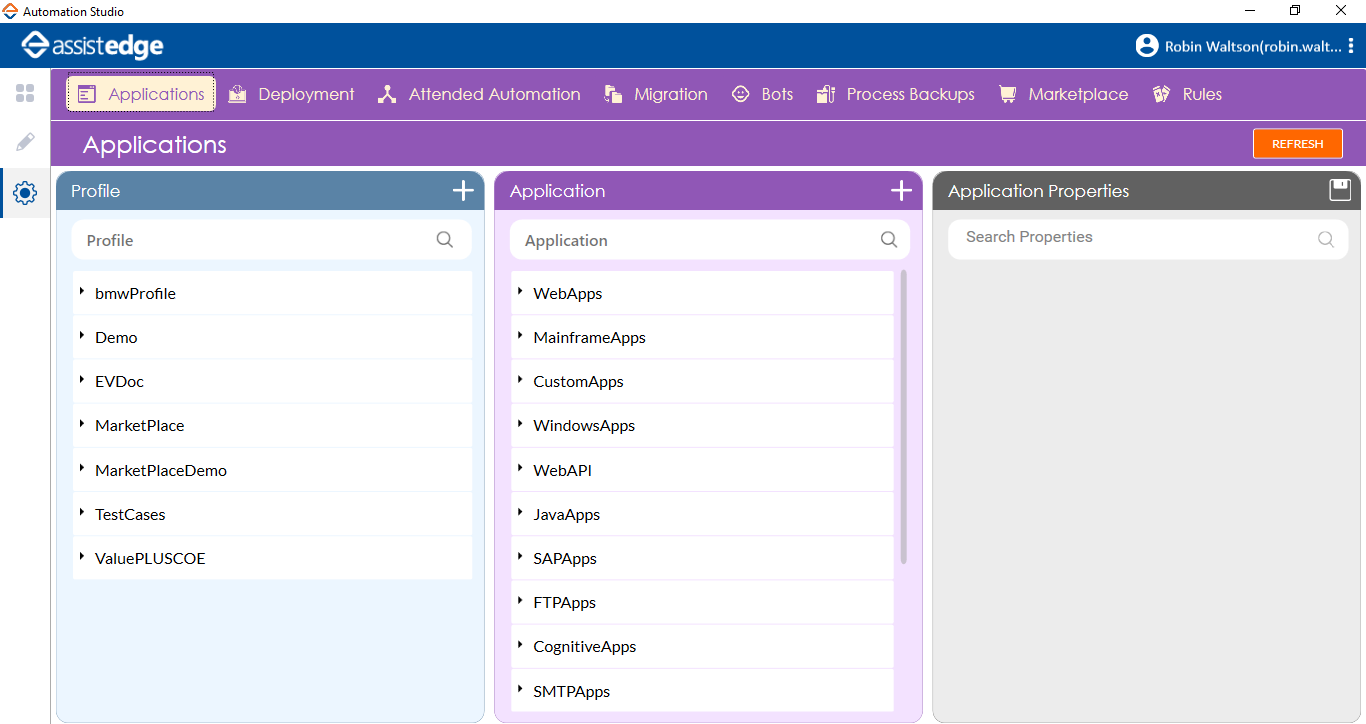Click the Application list scrollbar

[904, 417]
